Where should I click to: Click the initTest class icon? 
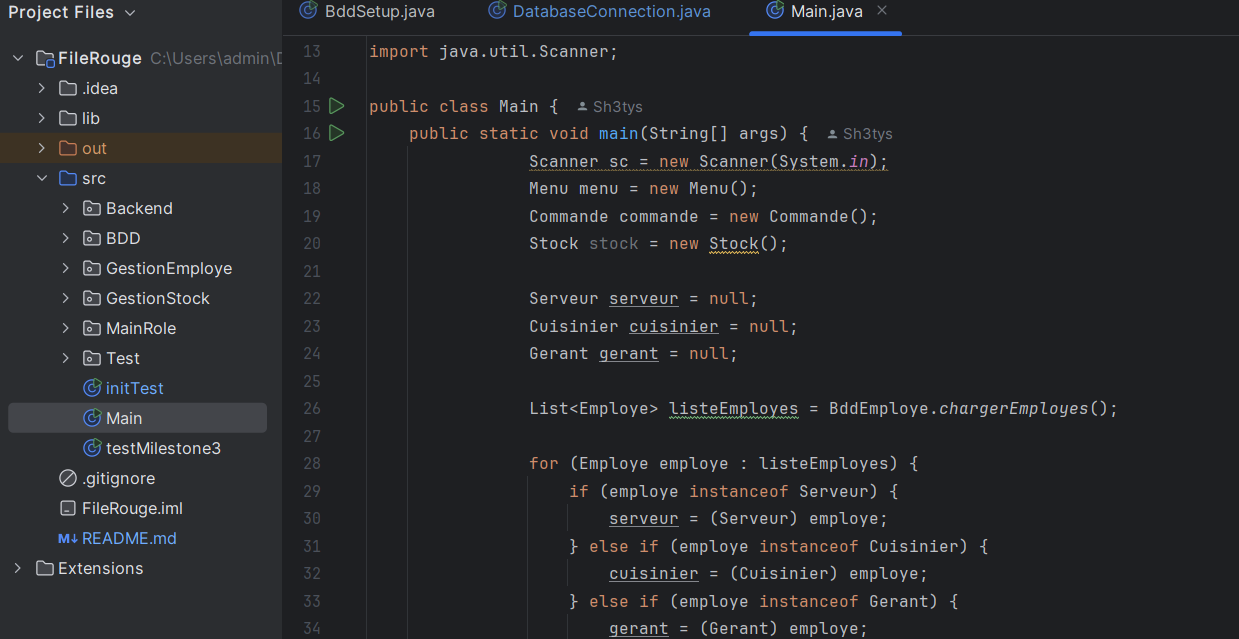[x=92, y=388]
